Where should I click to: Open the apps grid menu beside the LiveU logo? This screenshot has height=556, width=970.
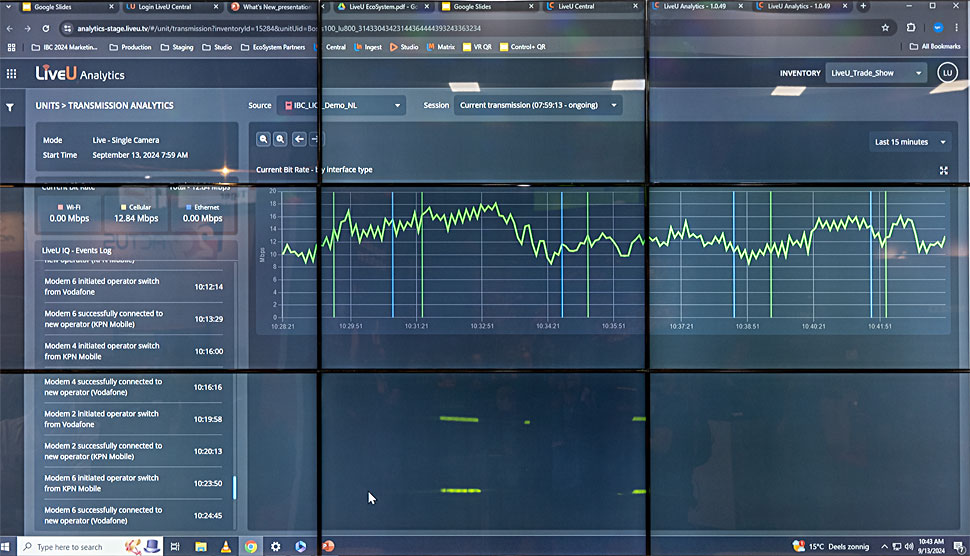pyautogui.click(x=11, y=74)
